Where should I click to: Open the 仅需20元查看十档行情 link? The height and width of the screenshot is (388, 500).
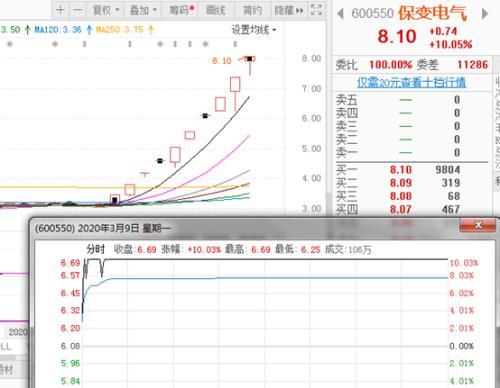point(411,82)
